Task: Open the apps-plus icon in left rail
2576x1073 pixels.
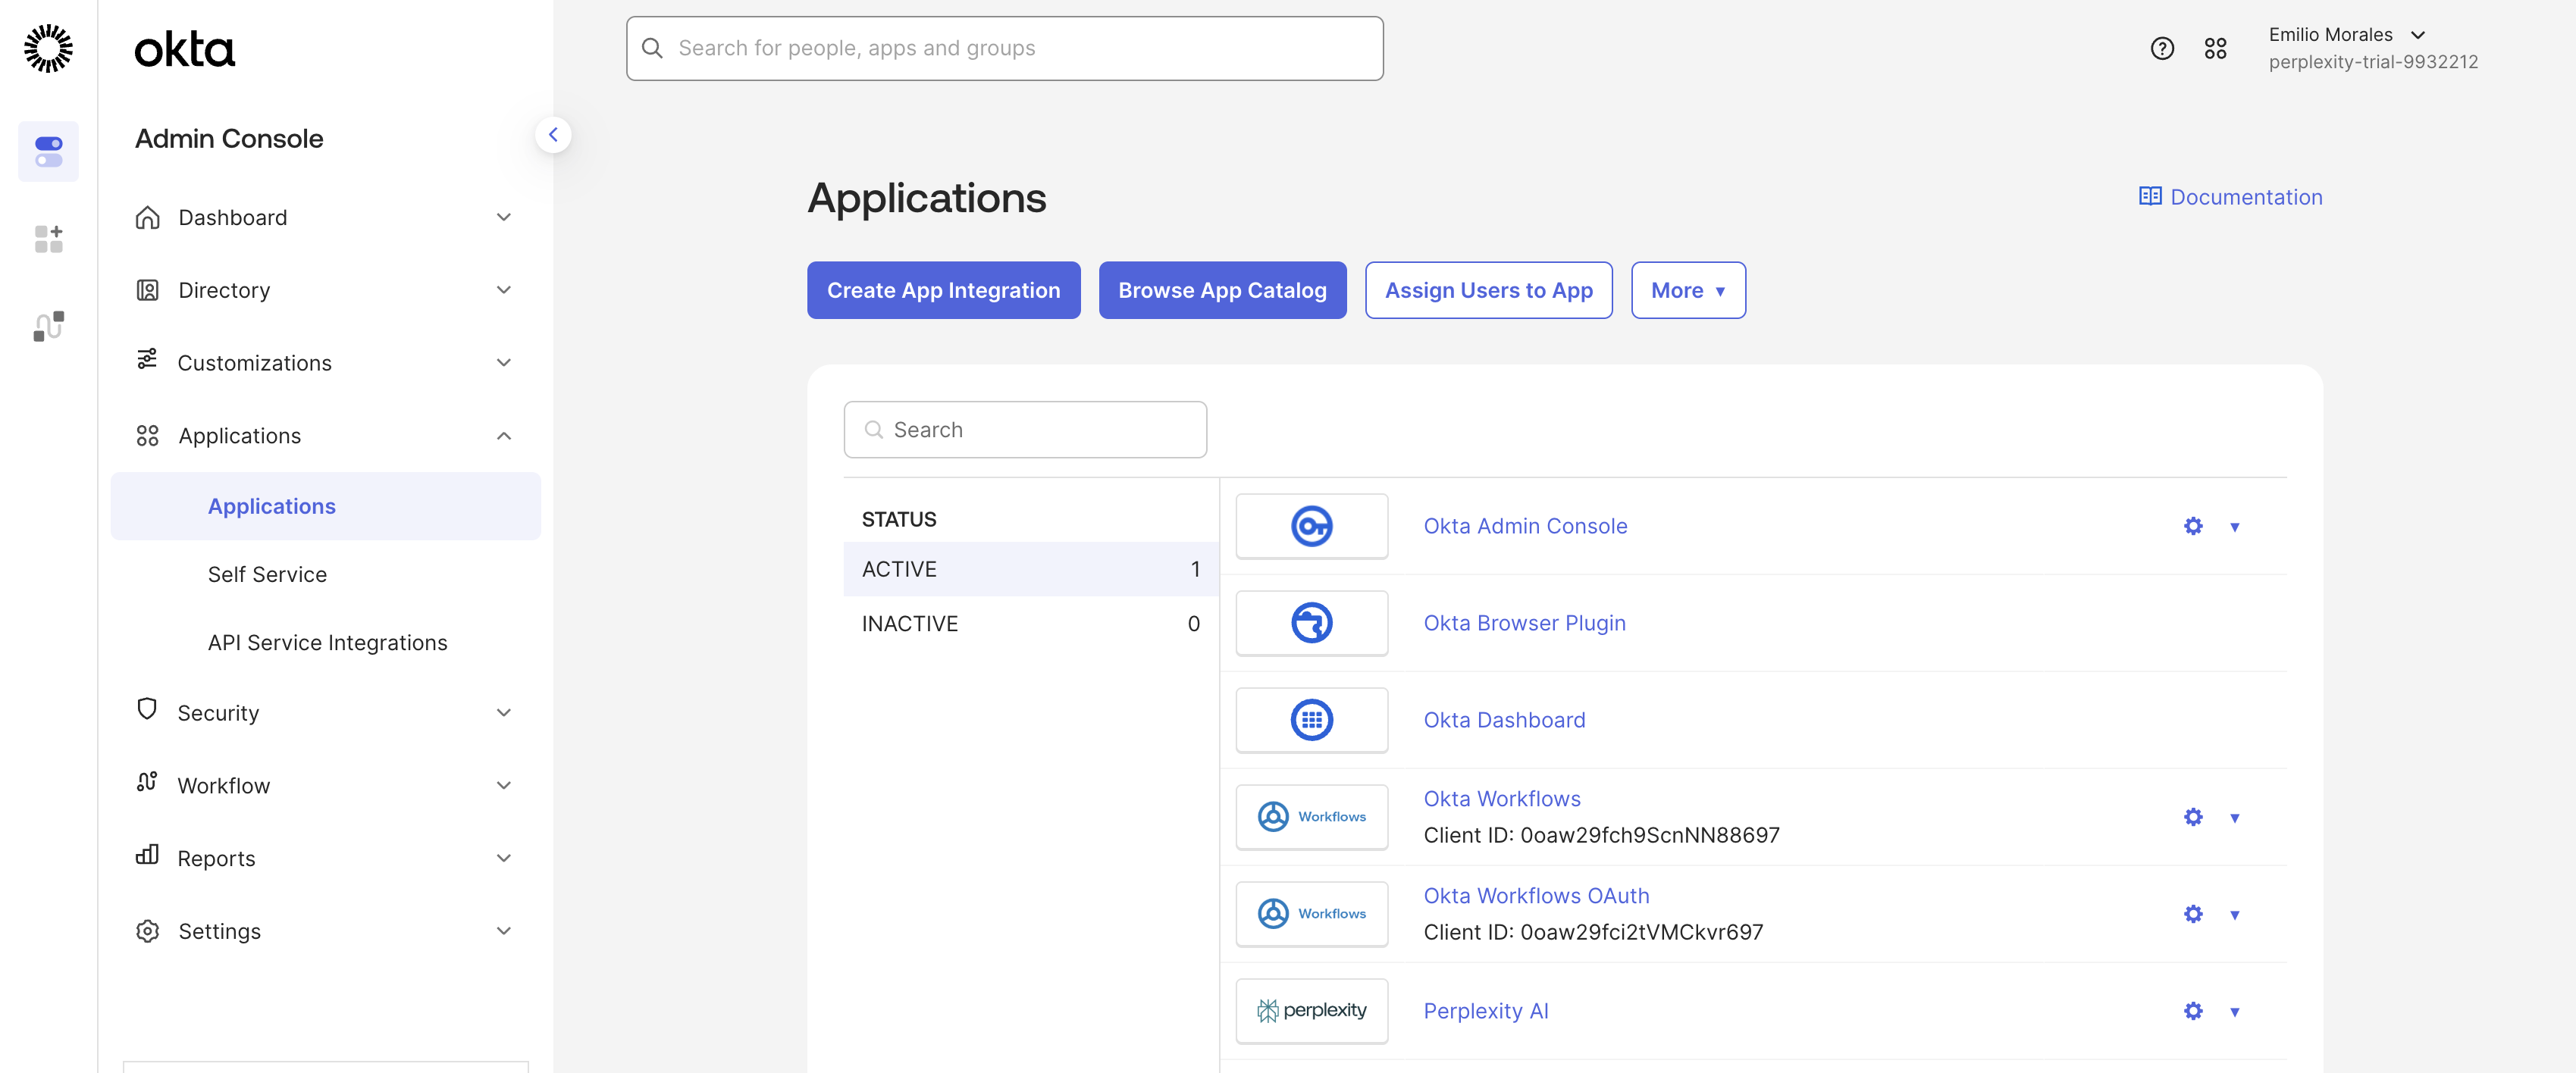Action: [48, 239]
